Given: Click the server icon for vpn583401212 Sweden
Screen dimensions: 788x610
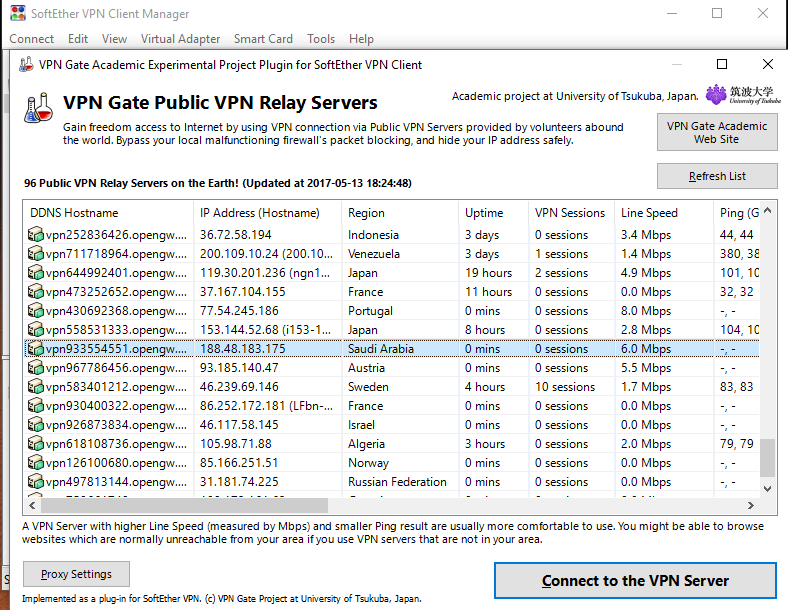Looking at the screenshot, I should click(36, 387).
